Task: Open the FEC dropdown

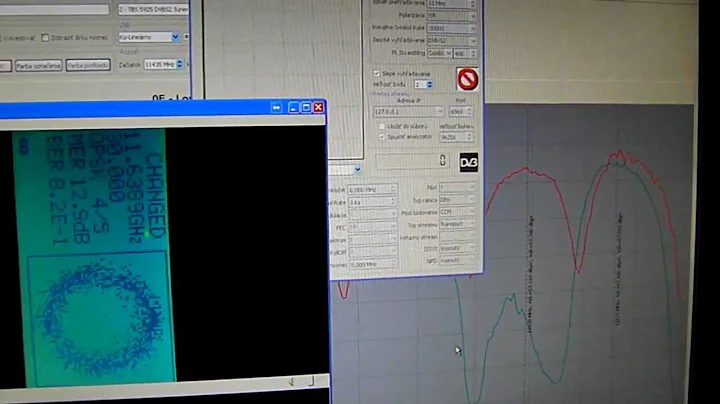Action: 372,227
